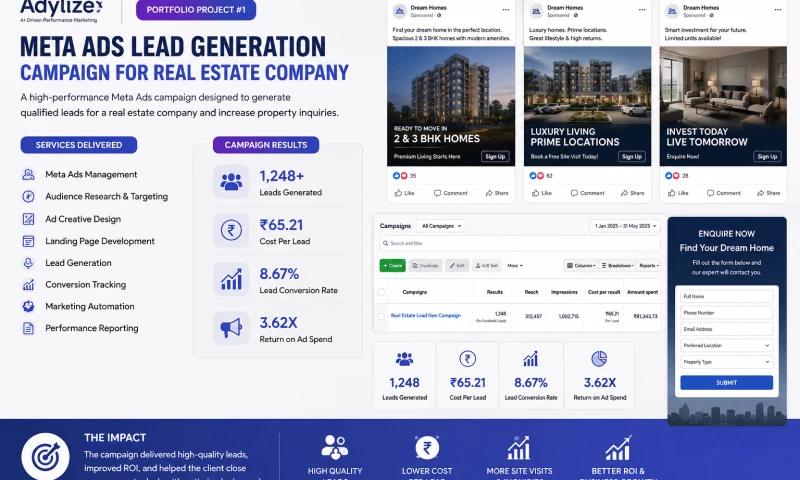Comment on the Luxury Living ad post
Viewport: 800px width, 480px height.
coord(587,193)
